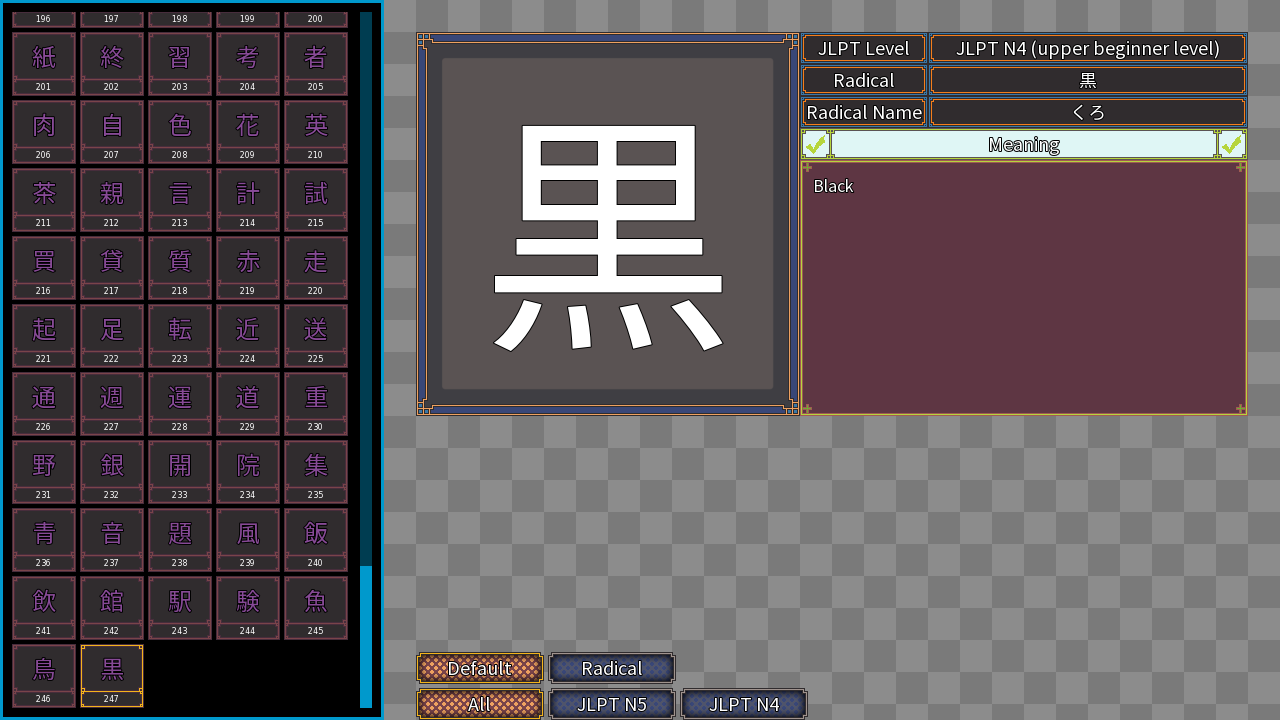
Task: Select the 青 kanji tile
Action: [x=44, y=532]
